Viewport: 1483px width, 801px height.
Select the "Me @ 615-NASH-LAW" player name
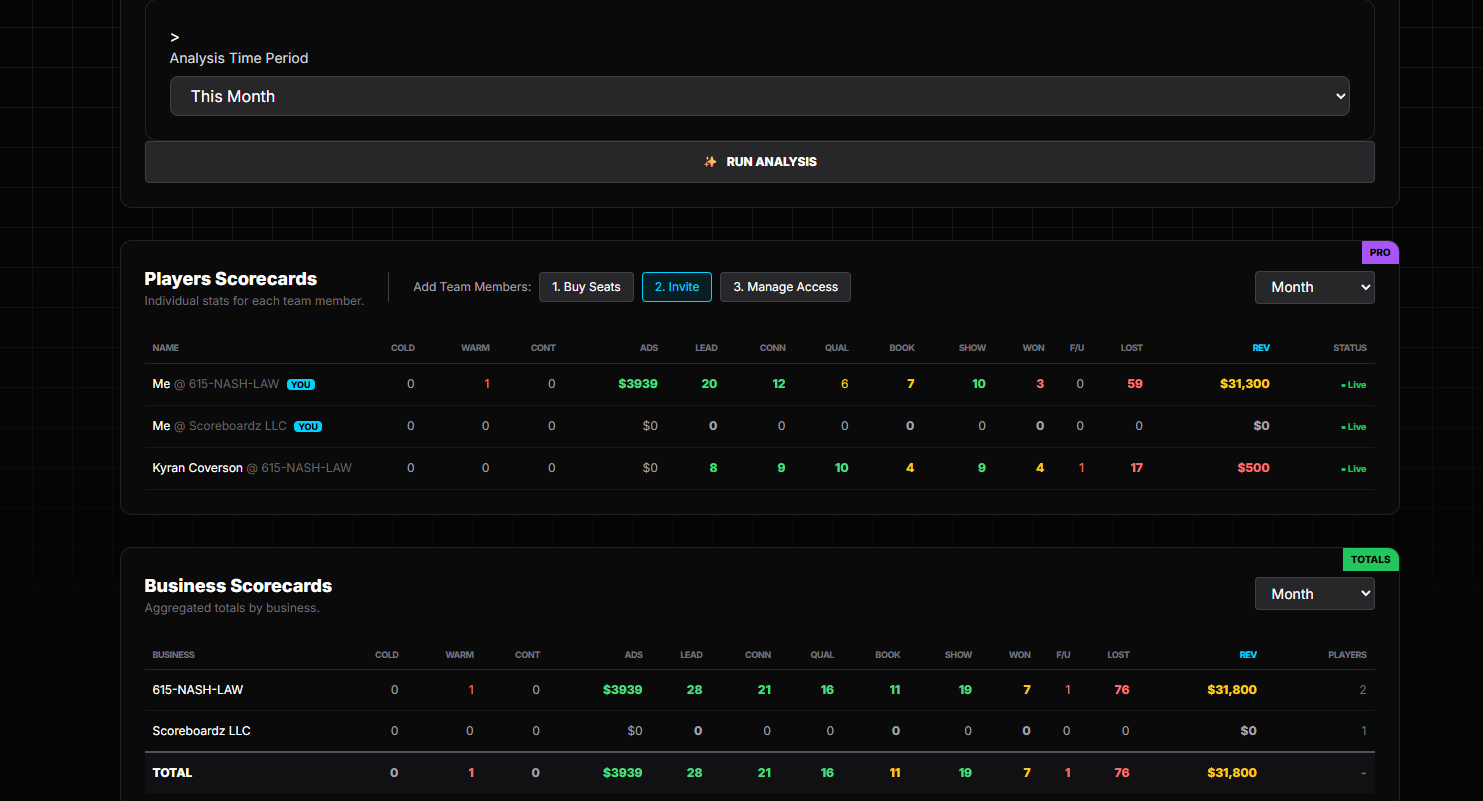click(216, 384)
